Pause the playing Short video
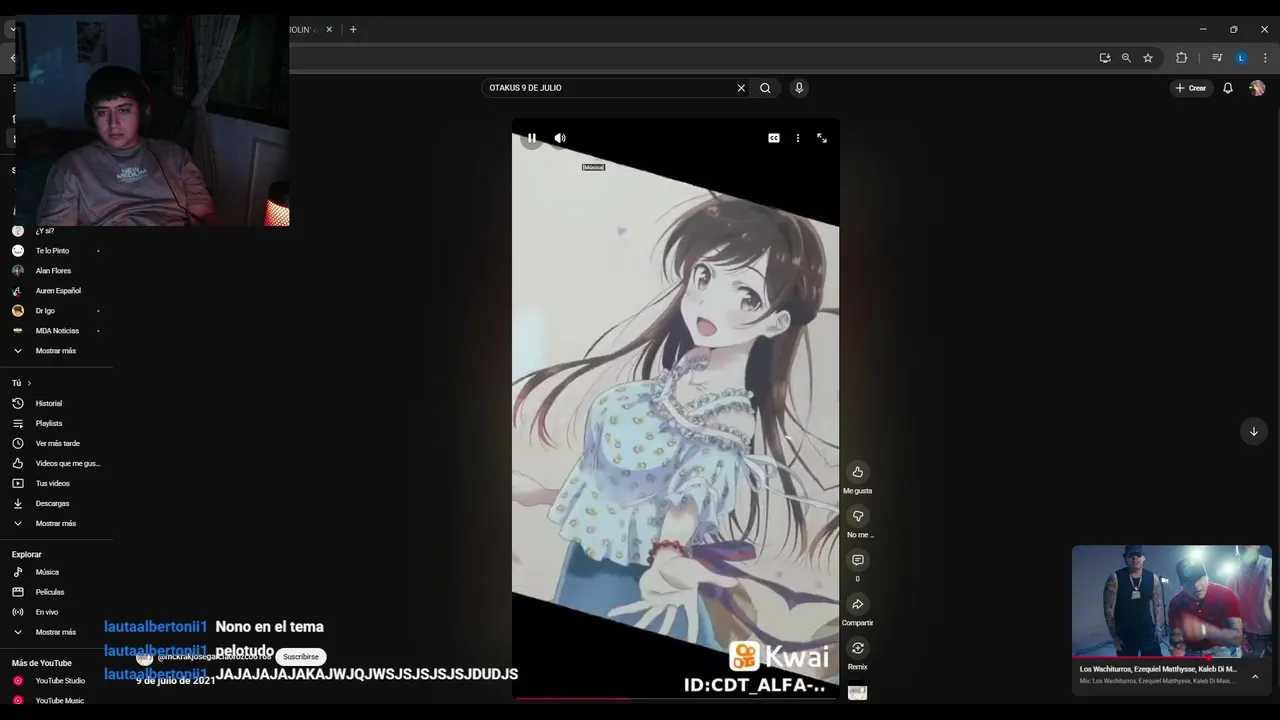 pos(532,138)
